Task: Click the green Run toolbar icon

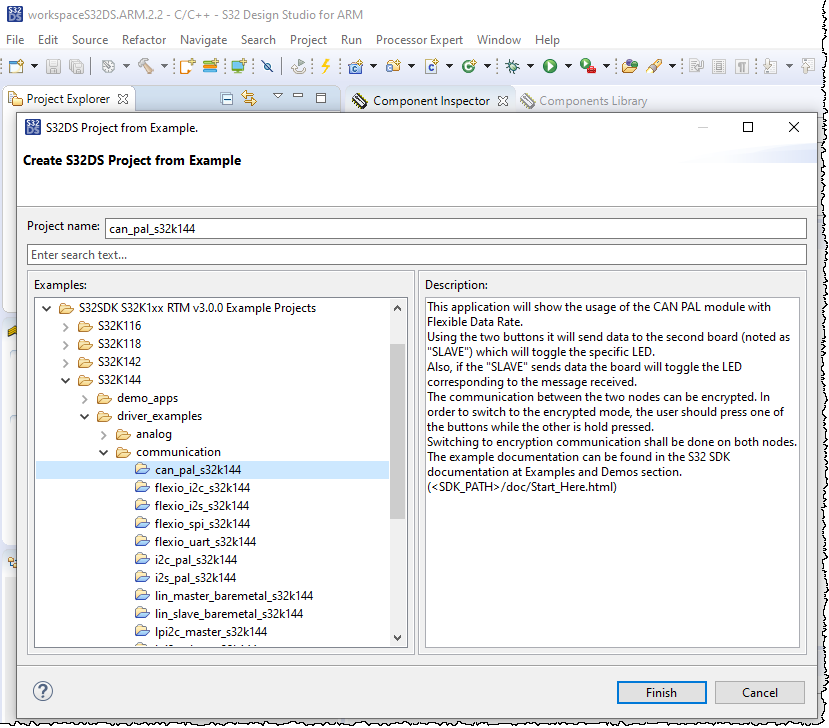Action: (x=550, y=66)
